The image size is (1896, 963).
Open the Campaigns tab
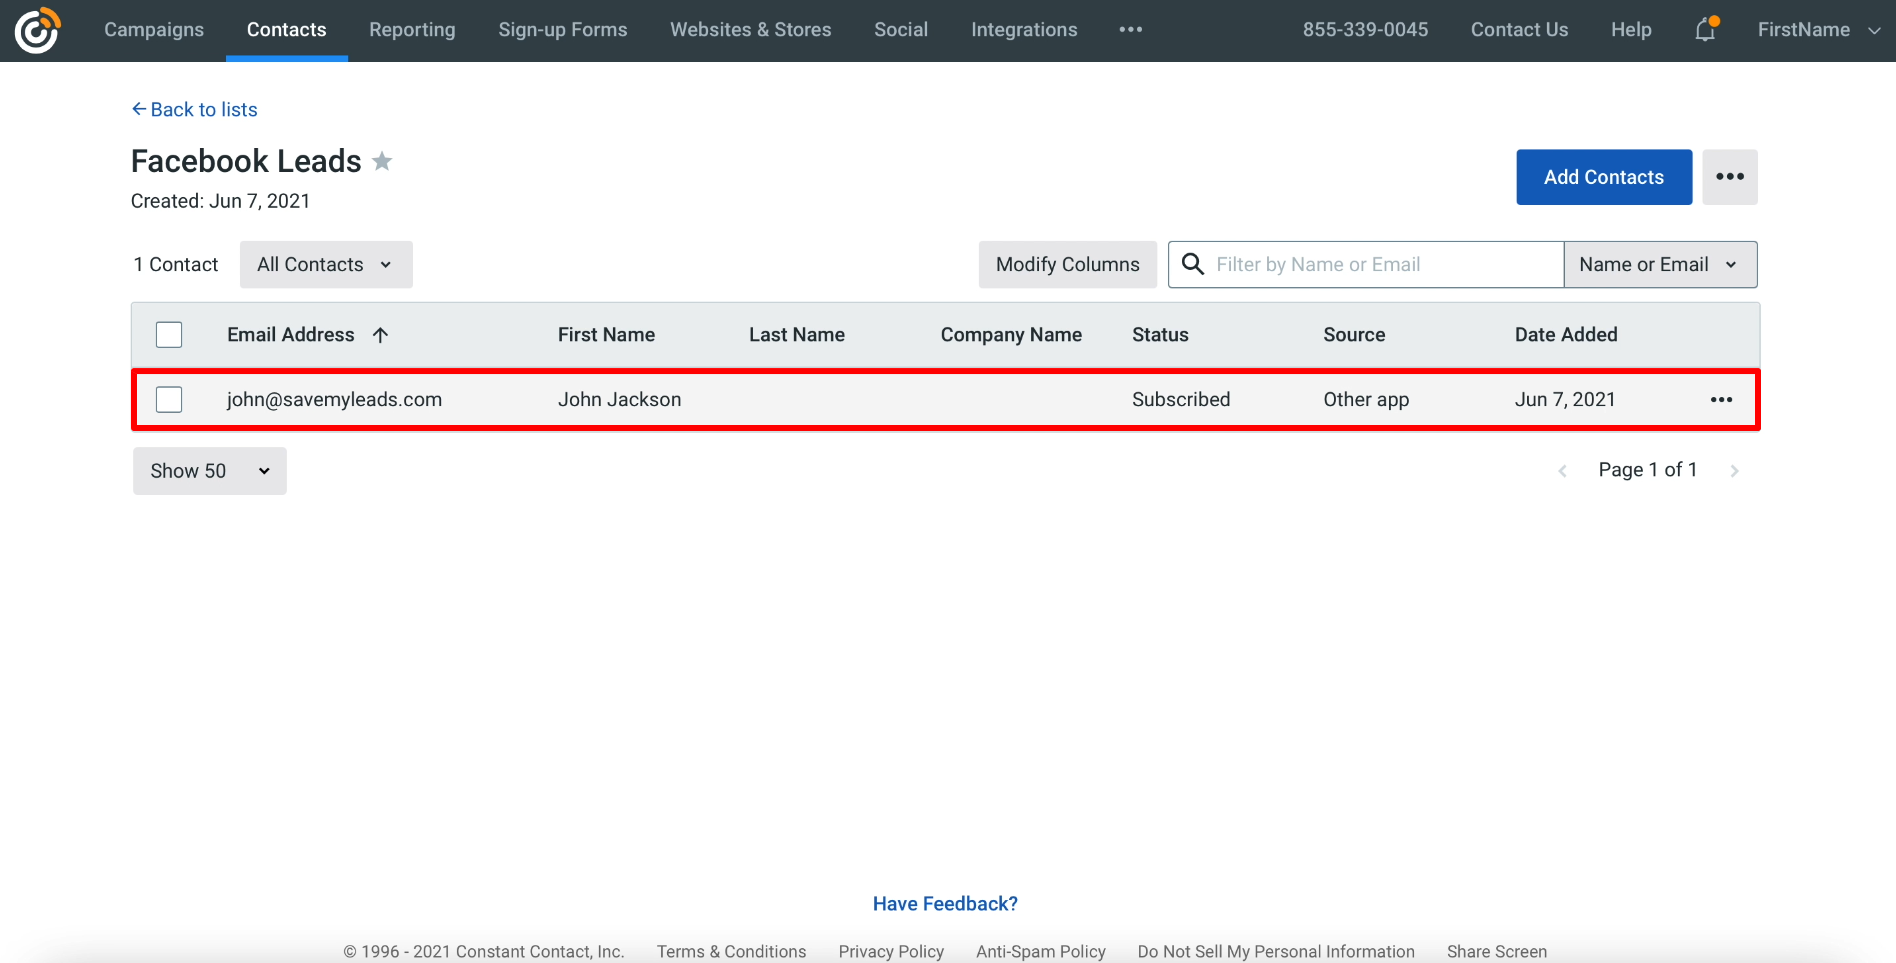(x=154, y=30)
